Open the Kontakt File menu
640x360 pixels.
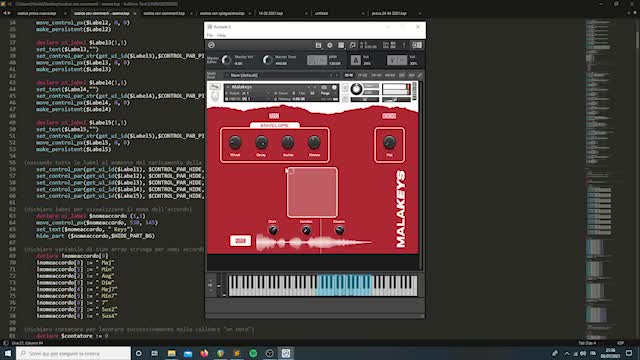[209, 36]
